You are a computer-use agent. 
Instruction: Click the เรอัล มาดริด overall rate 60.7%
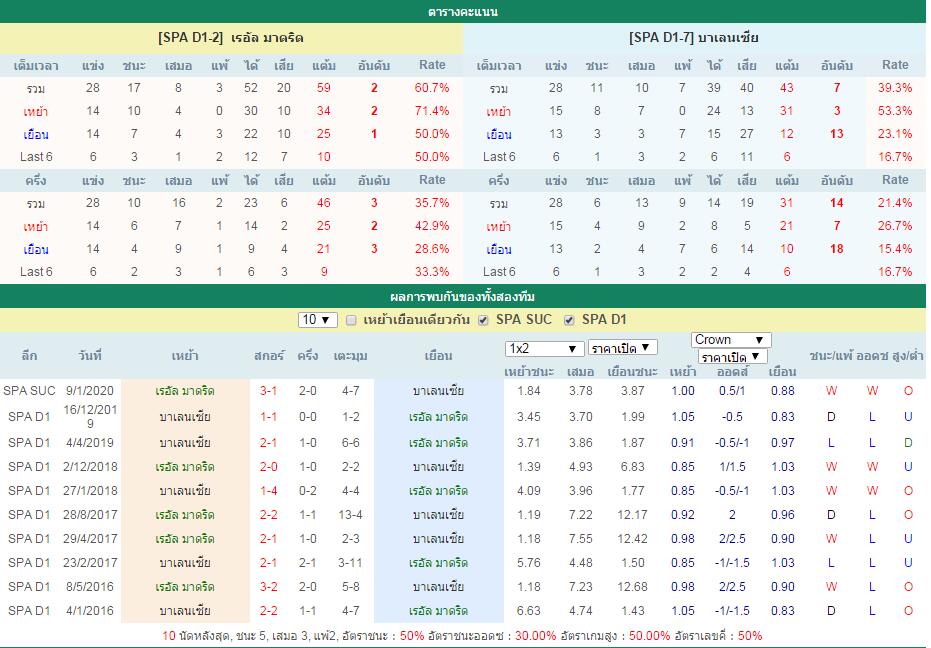(x=432, y=88)
